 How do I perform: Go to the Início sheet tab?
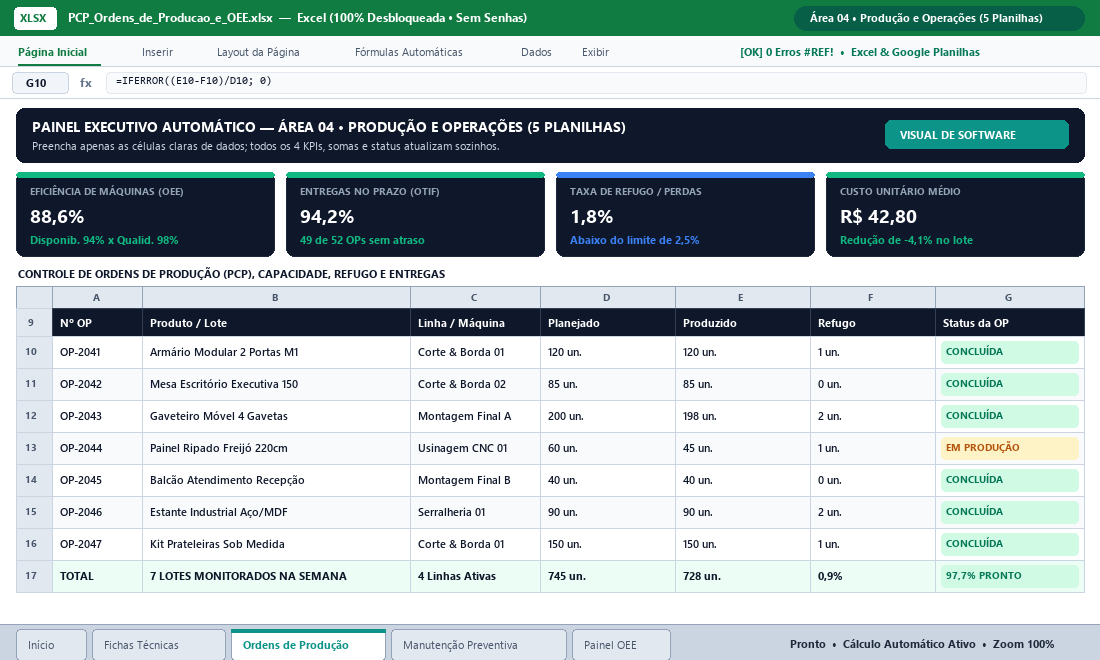(51, 645)
